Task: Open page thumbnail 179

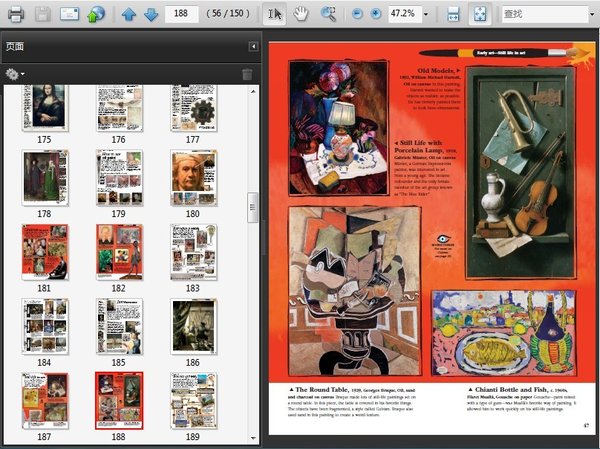Action: [x=119, y=178]
